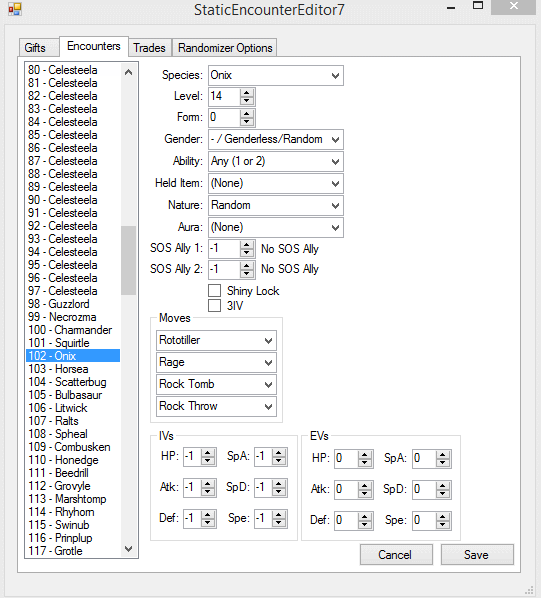Select 100 - Charmander in the list
Screen dimensions: 541x598
pyautogui.click(x=73, y=330)
